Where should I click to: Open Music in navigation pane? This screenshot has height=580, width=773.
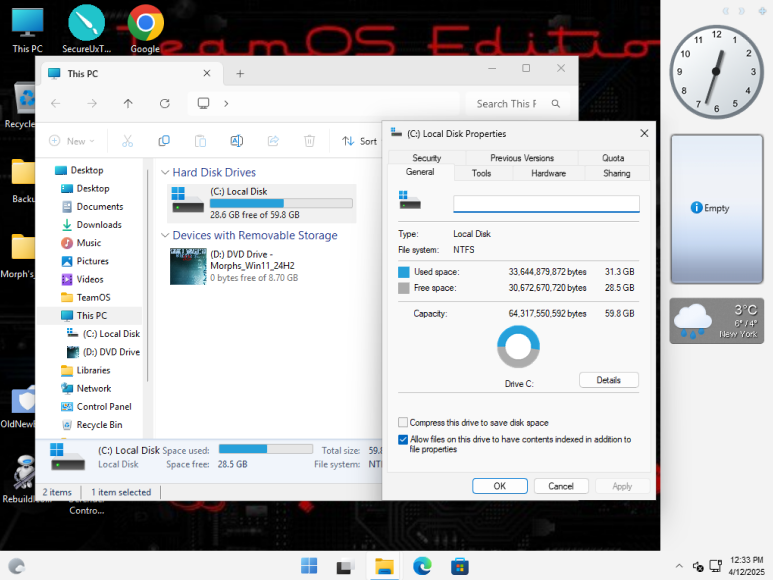[x=88, y=243]
